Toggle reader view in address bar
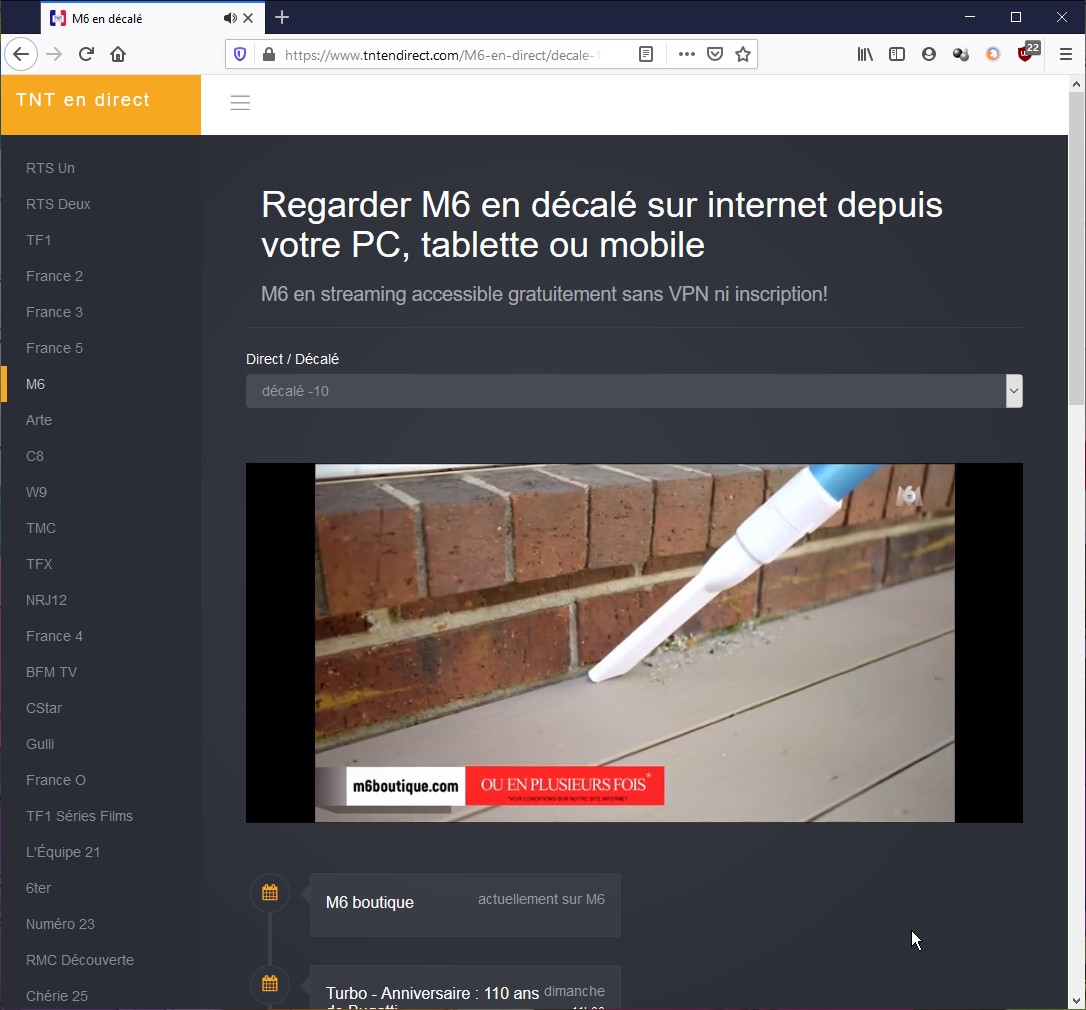This screenshot has height=1010, width=1086. (646, 55)
